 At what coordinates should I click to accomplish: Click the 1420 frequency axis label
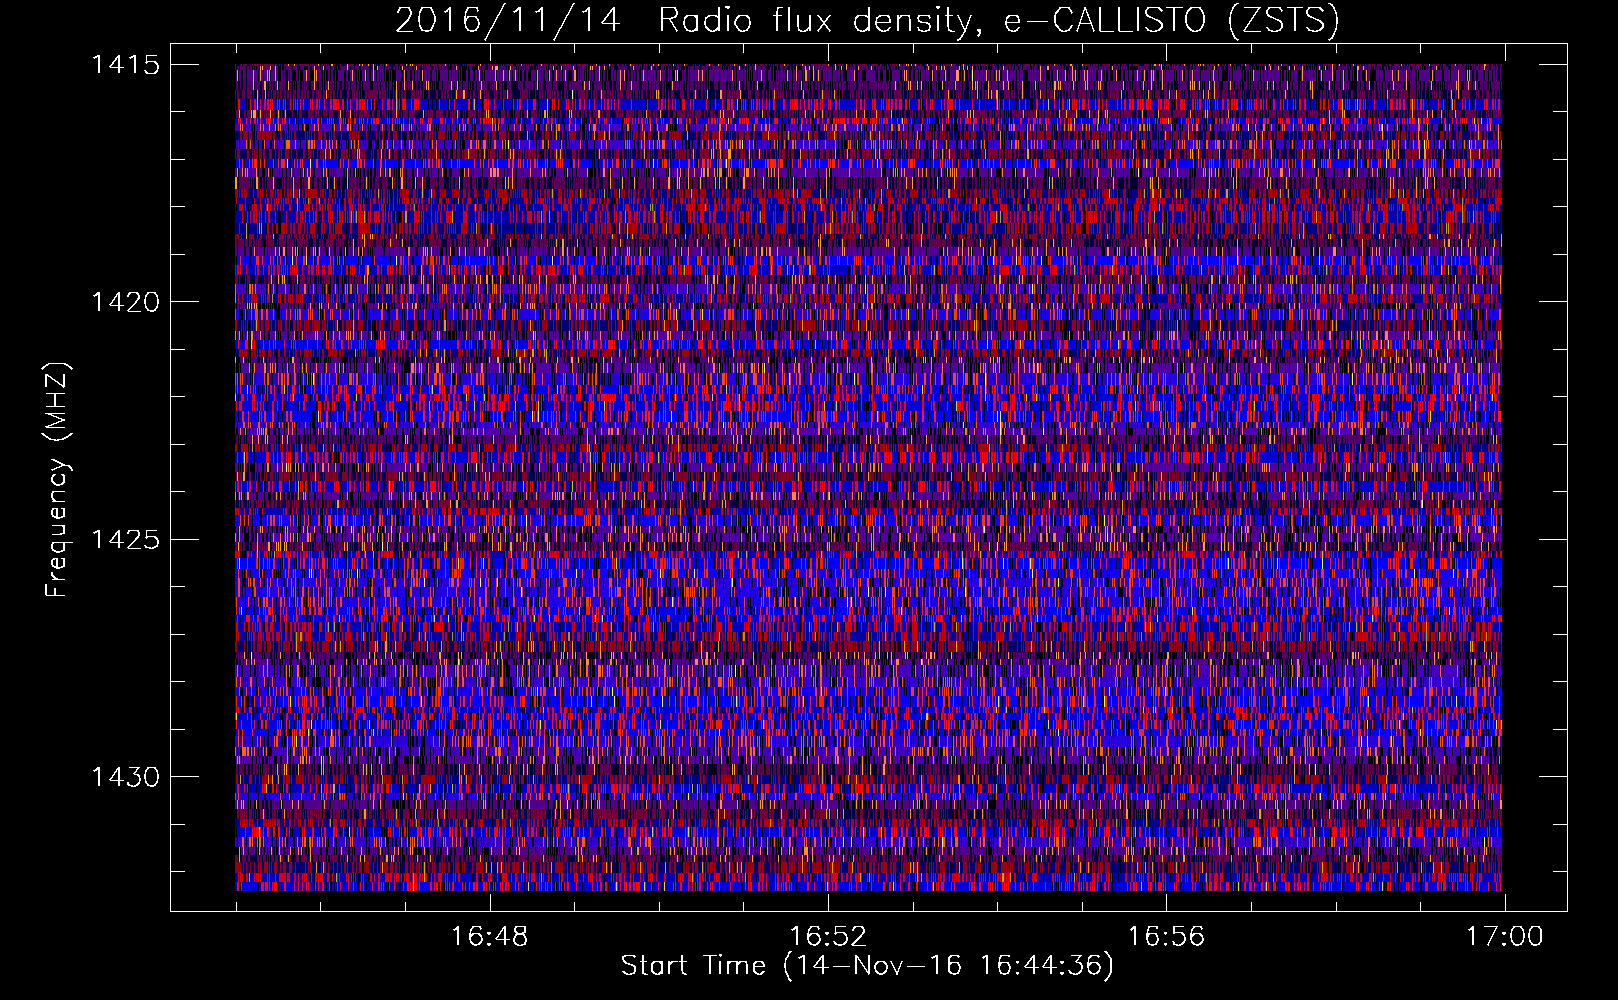(125, 302)
